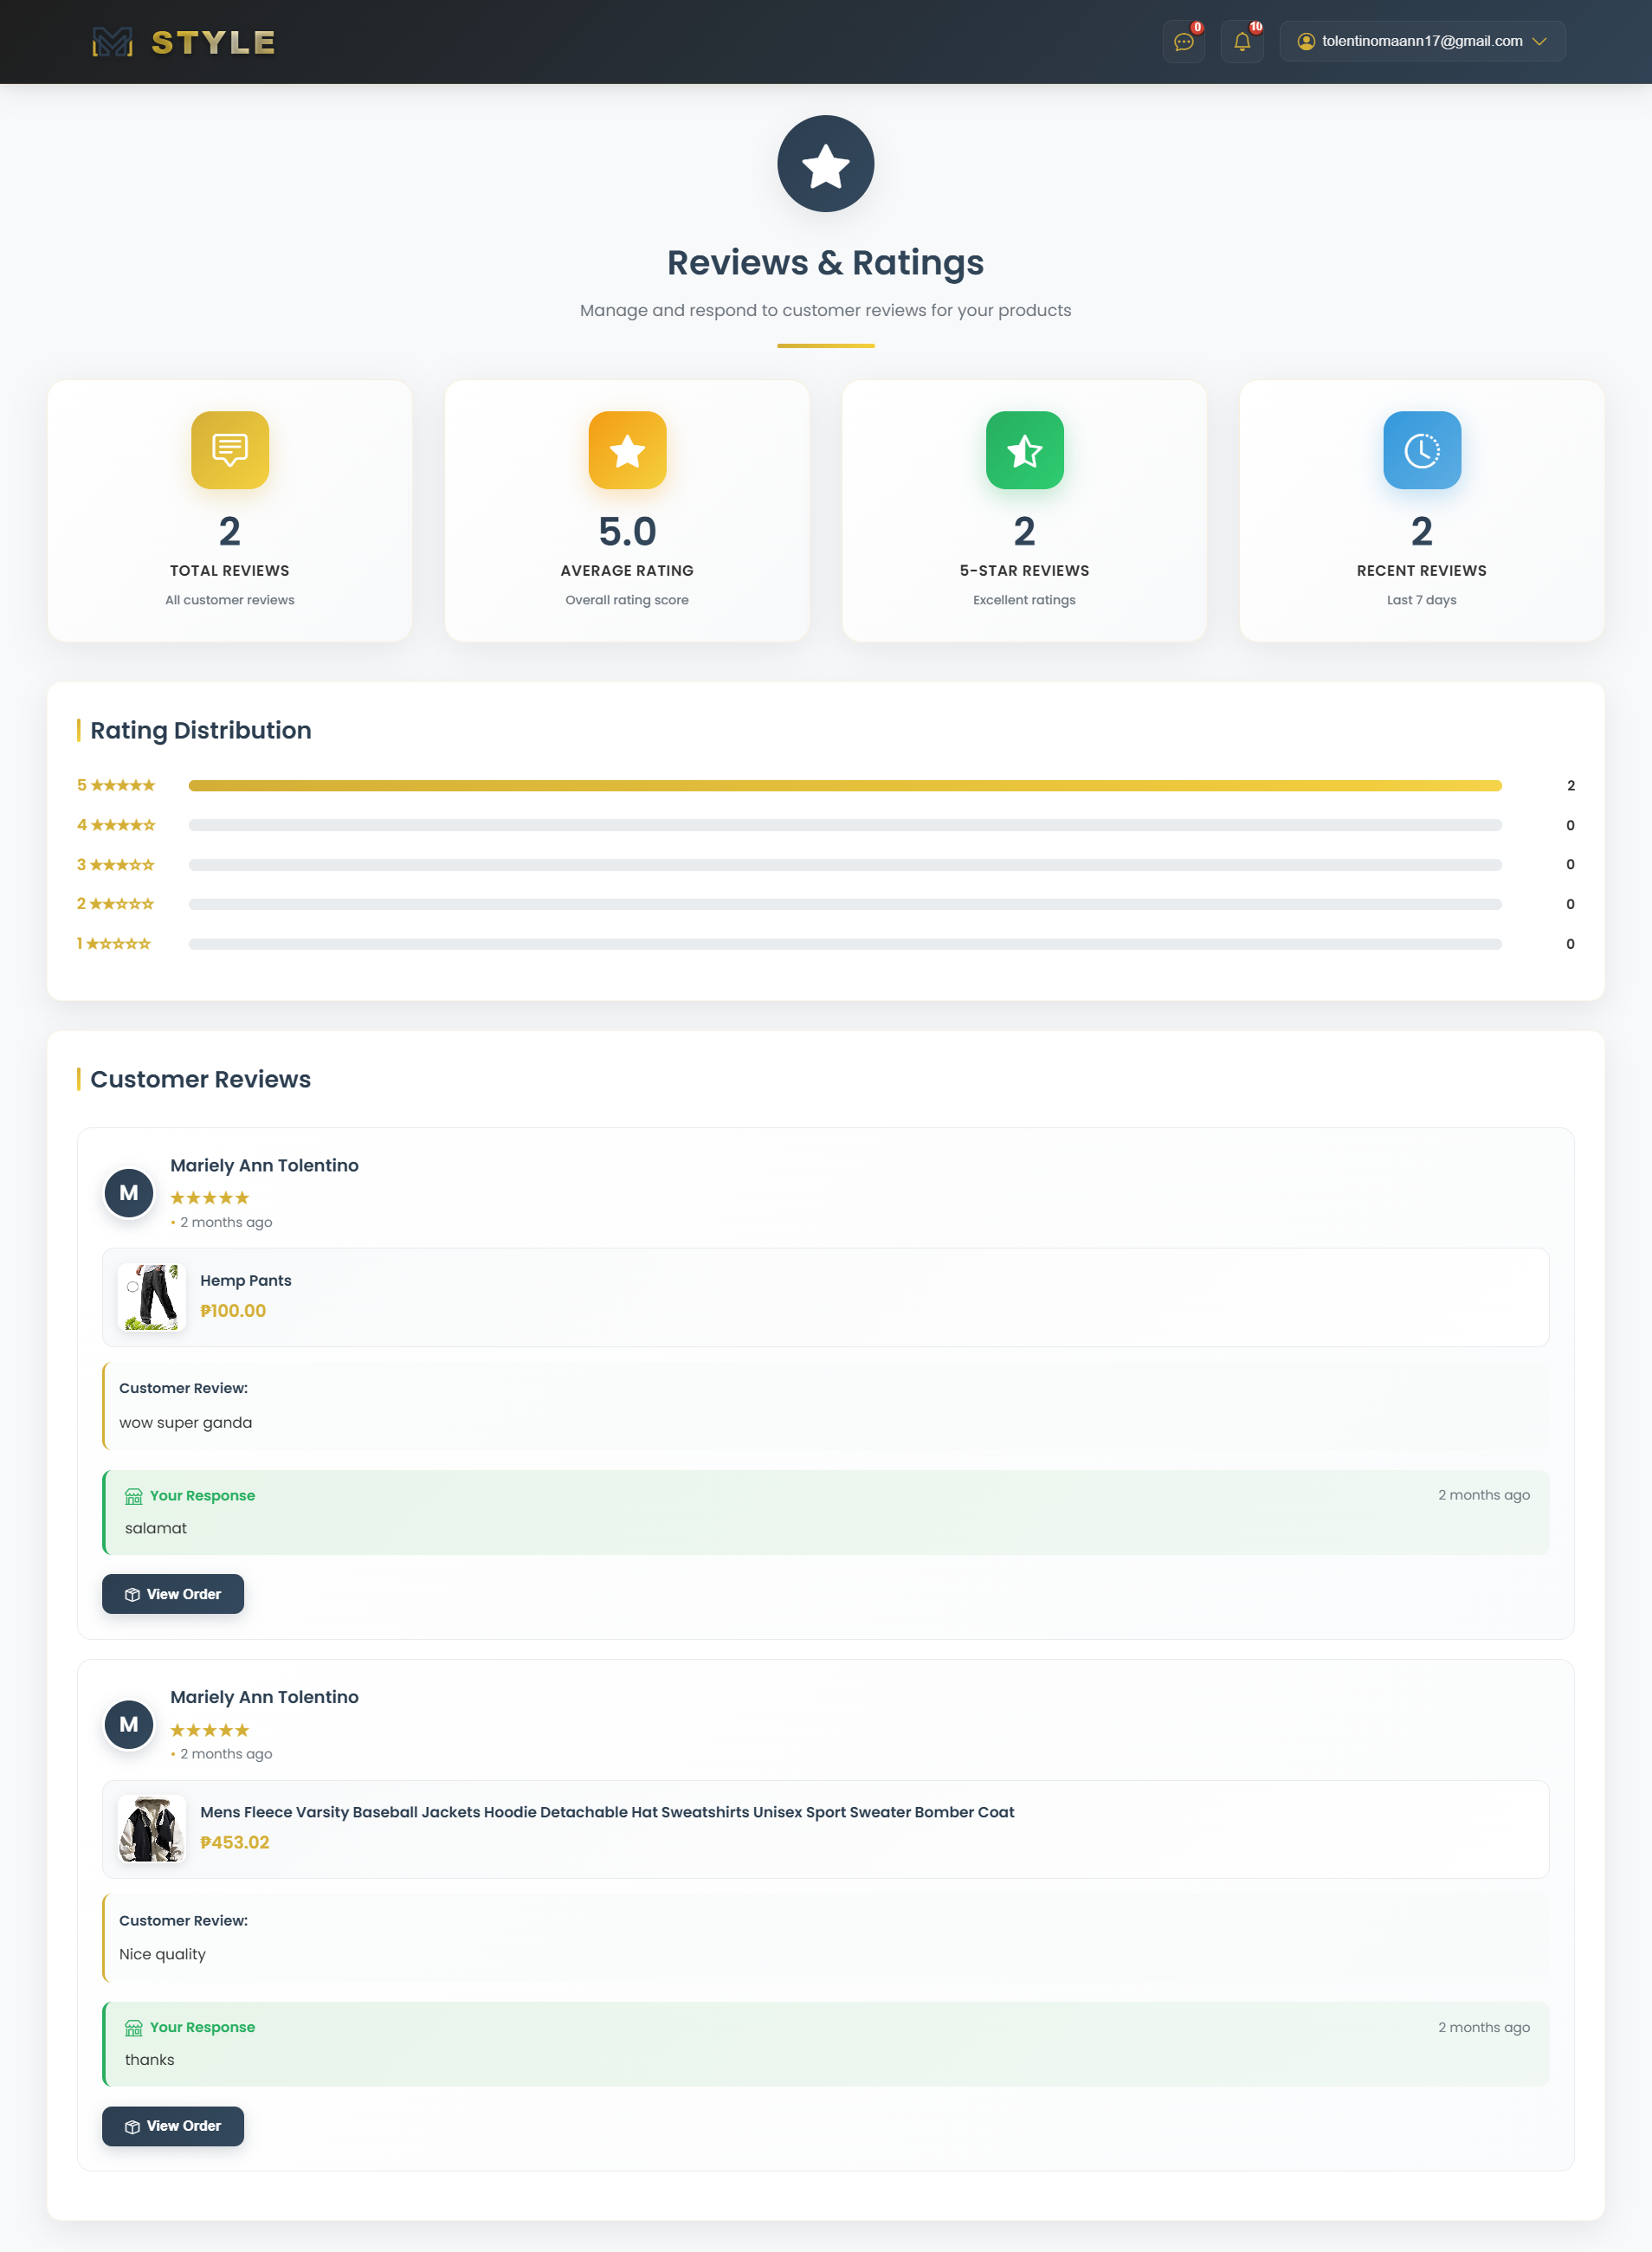This screenshot has width=1652, height=2252.
Task: Click the green 5-Star Reviews icon
Action: 1024,450
